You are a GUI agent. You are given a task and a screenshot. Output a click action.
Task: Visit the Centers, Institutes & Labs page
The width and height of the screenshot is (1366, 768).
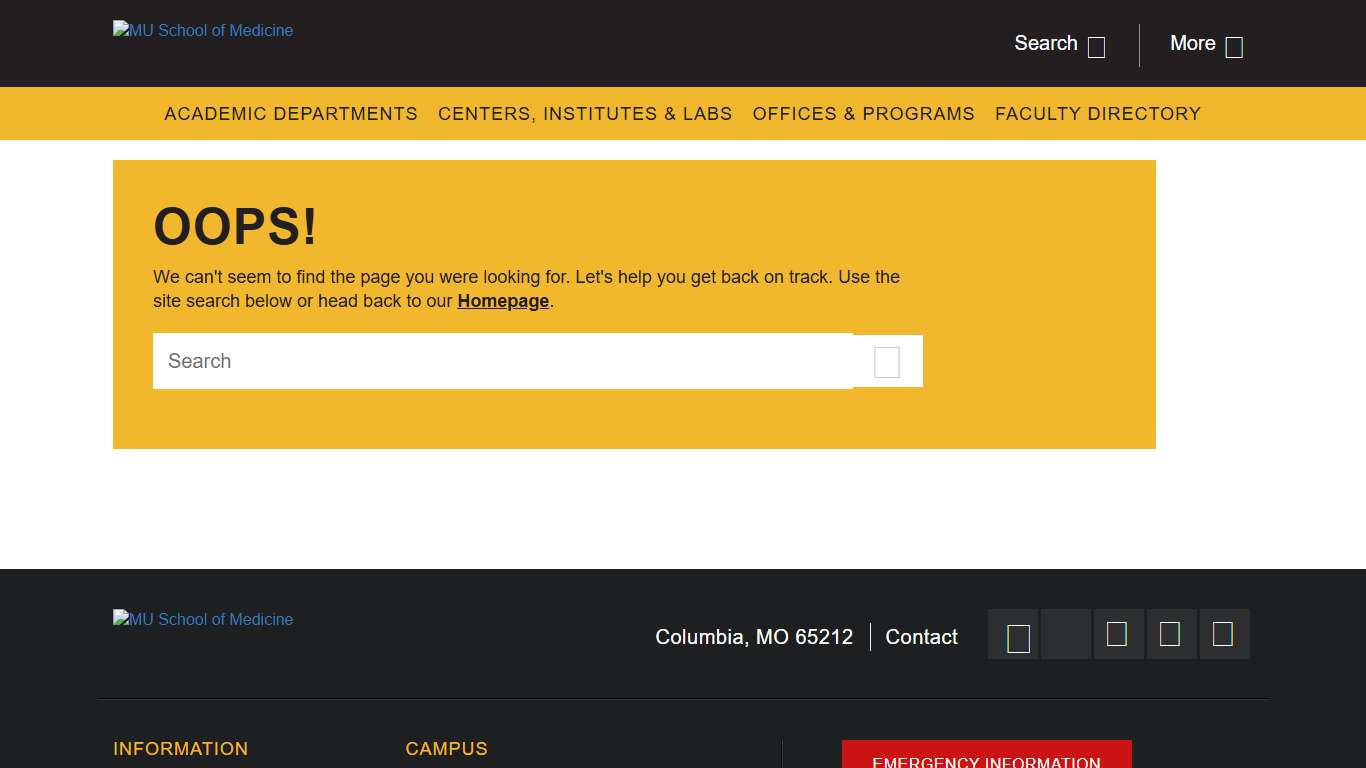pyautogui.click(x=585, y=113)
